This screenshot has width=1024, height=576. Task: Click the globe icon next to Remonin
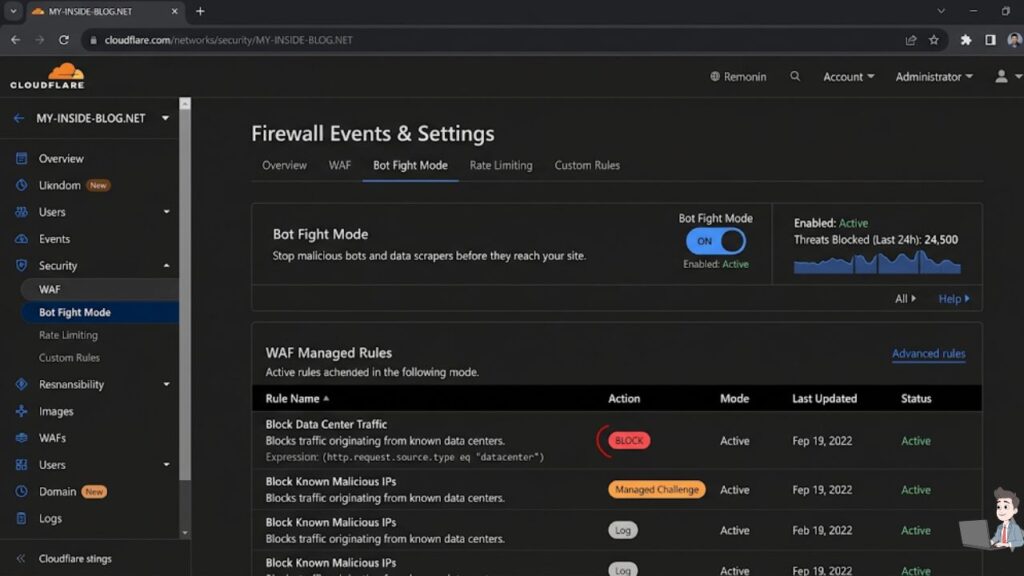715,76
